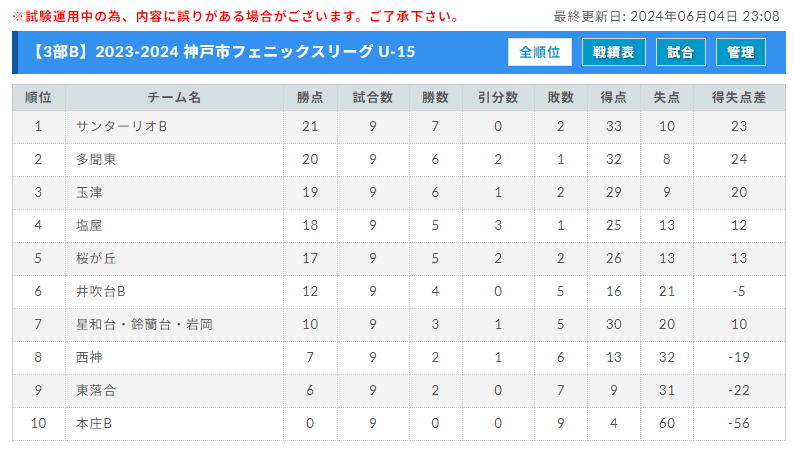This screenshot has width=794, height=449.
Task: Select team name 西神
Action: (x=89, y=357)
